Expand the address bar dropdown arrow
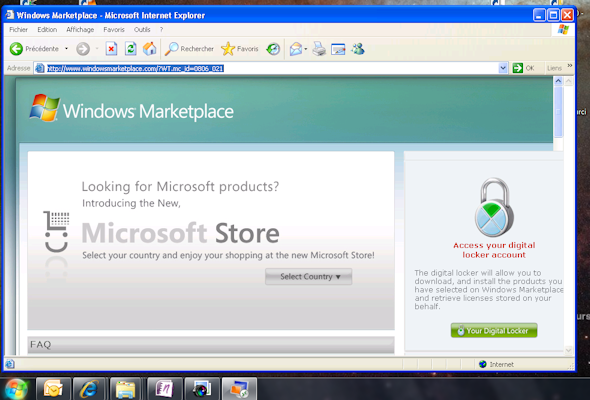 (x=503, y=68)
